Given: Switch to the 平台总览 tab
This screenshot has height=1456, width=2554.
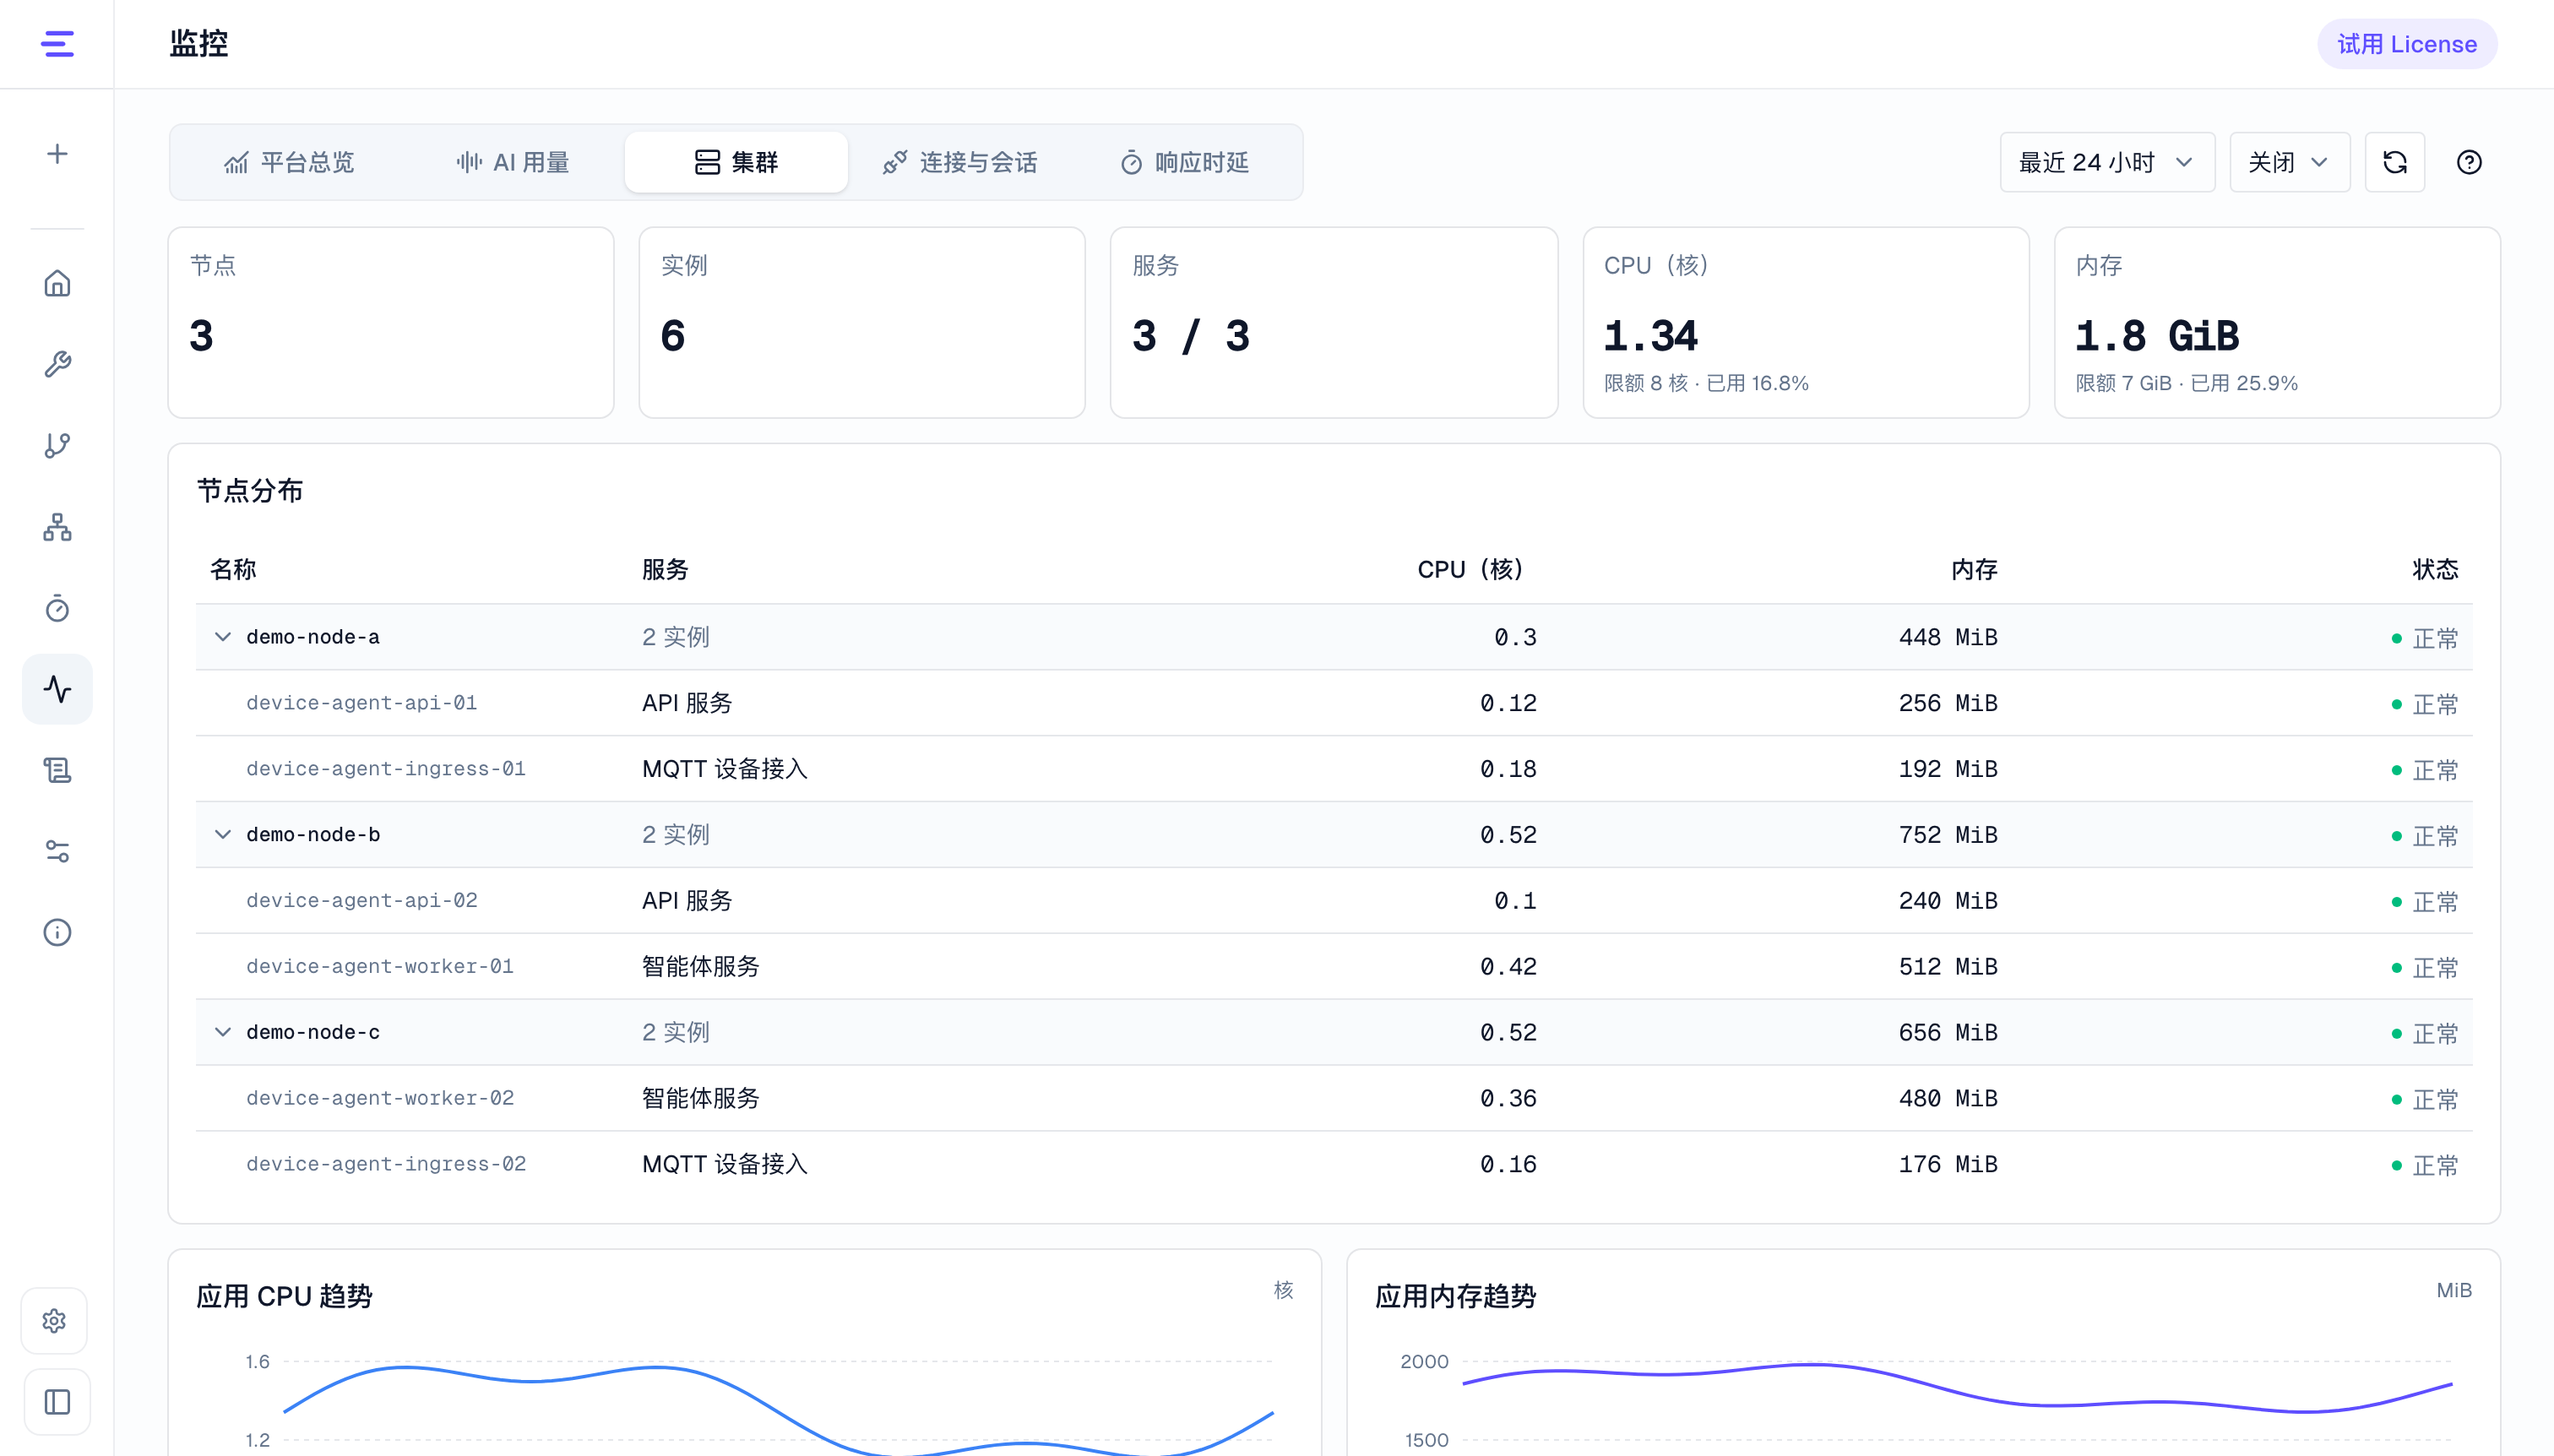Looking at the screenshot, I should click(289, 162).
